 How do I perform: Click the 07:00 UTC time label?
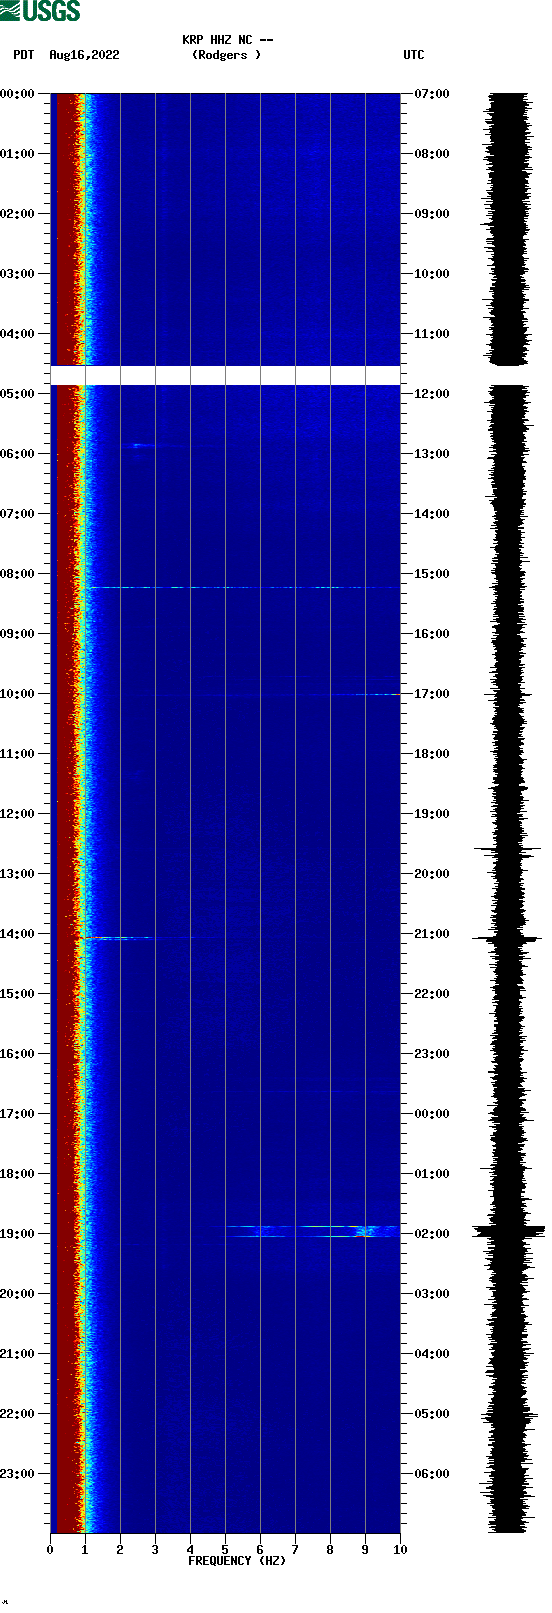click(432, 94)
